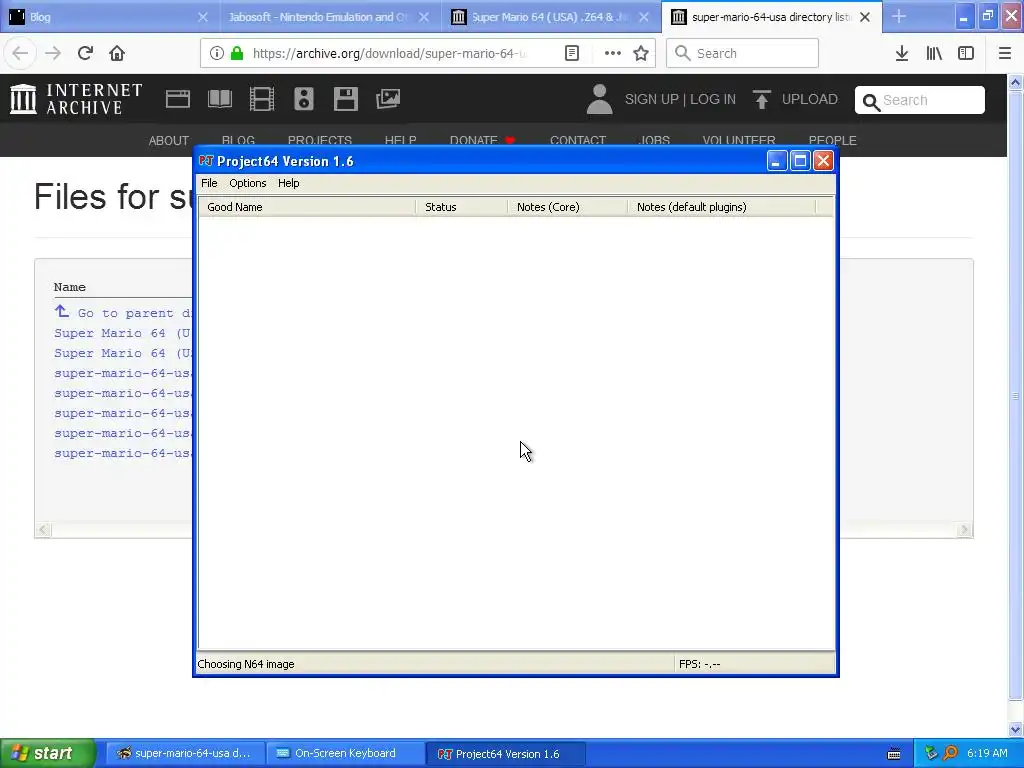Close the Blog browser tab
Viewport: 1024px width, 768px height.
(x=203, y=17)
